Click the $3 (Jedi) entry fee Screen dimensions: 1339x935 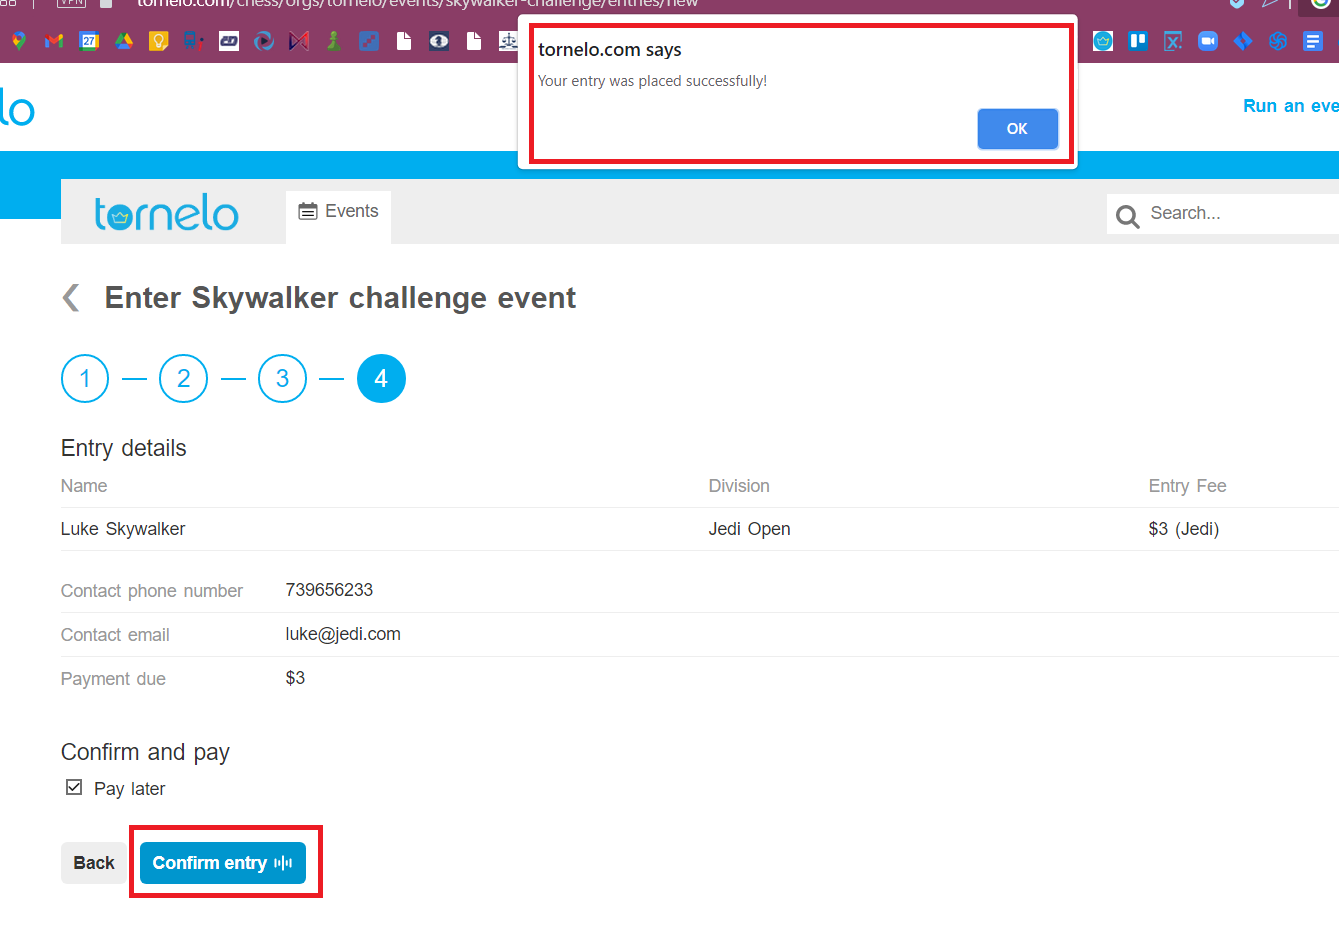(1184, 529)
